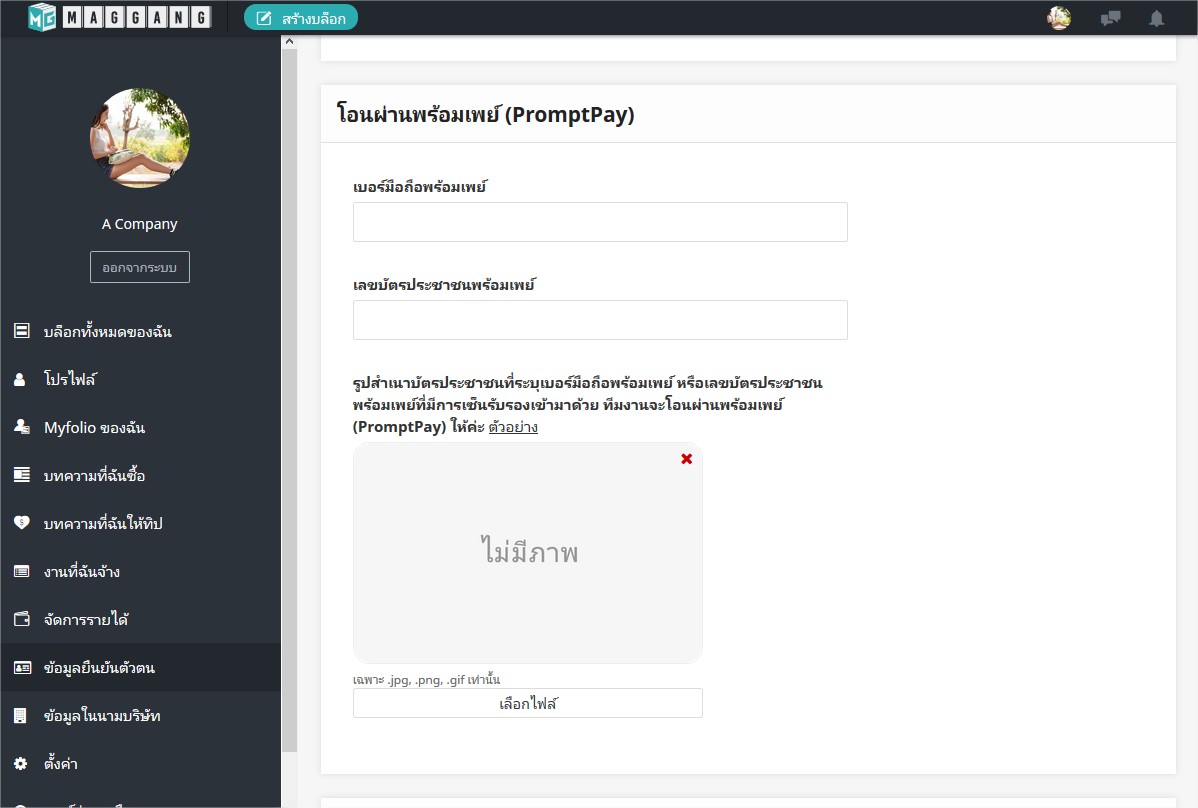Click the ไม่มีภาพ image placeholder
This screenshot has width=1198, height=808.
tap(528, 553)
